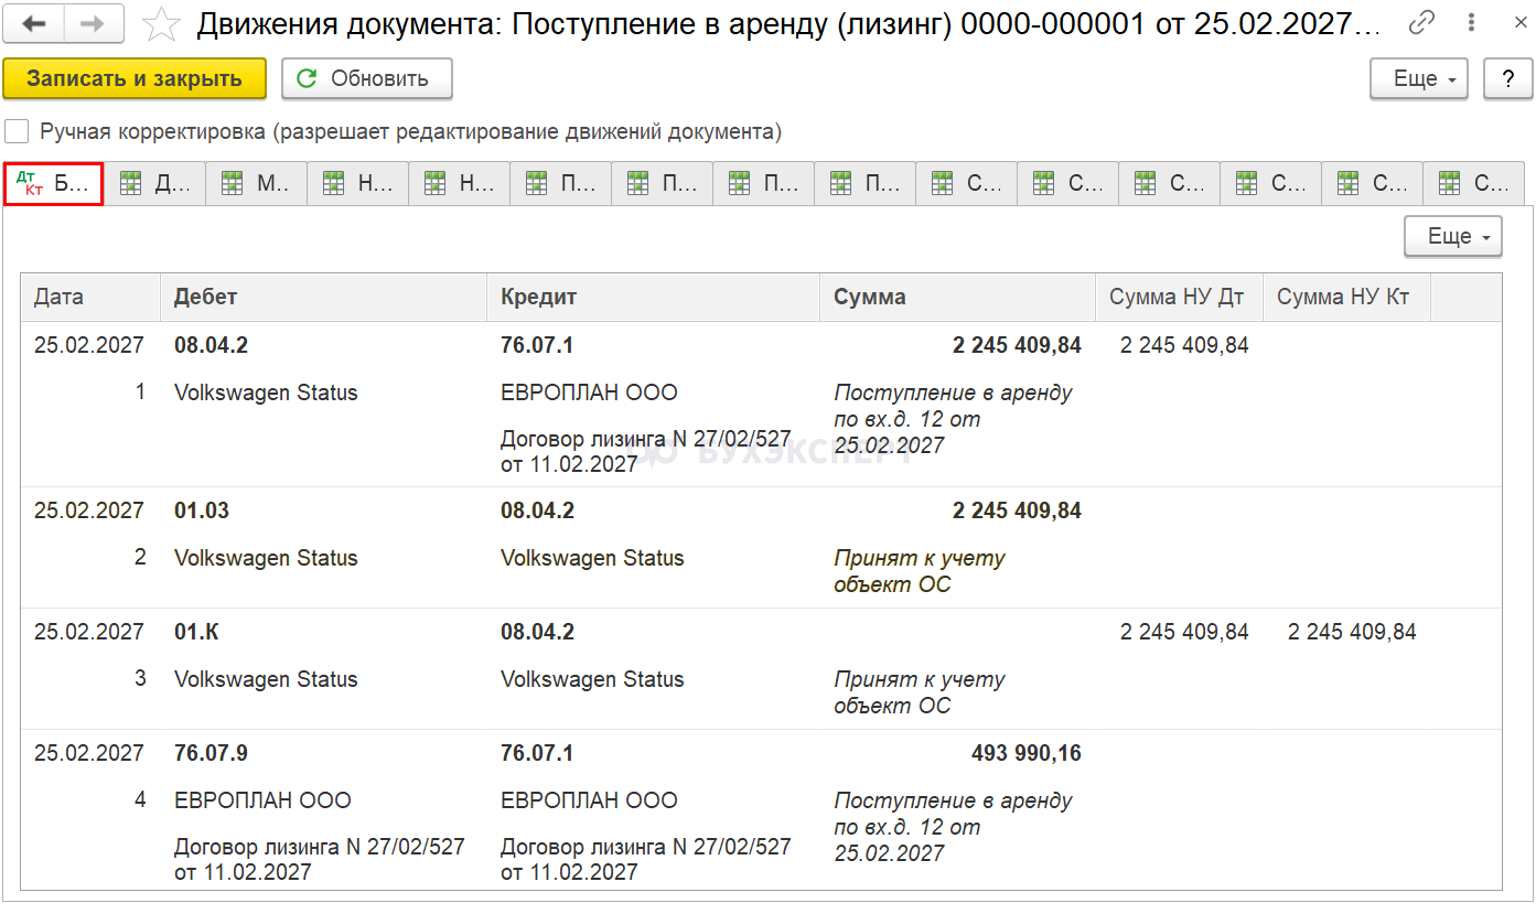Open the third П... register tab
Viewport: 1536px width, 904px height.
click(764, 183)
